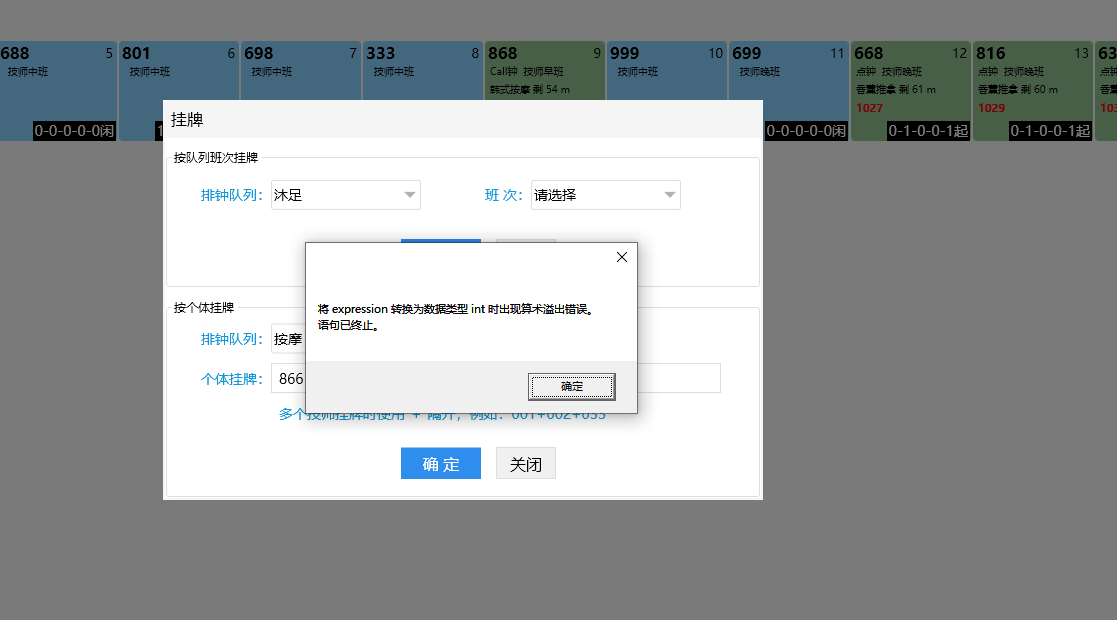The height and width of the screenshot is (620, 1117).
Task: Open the 排钟队列 dropdown showing 沐足
Action: pos(345,195)
